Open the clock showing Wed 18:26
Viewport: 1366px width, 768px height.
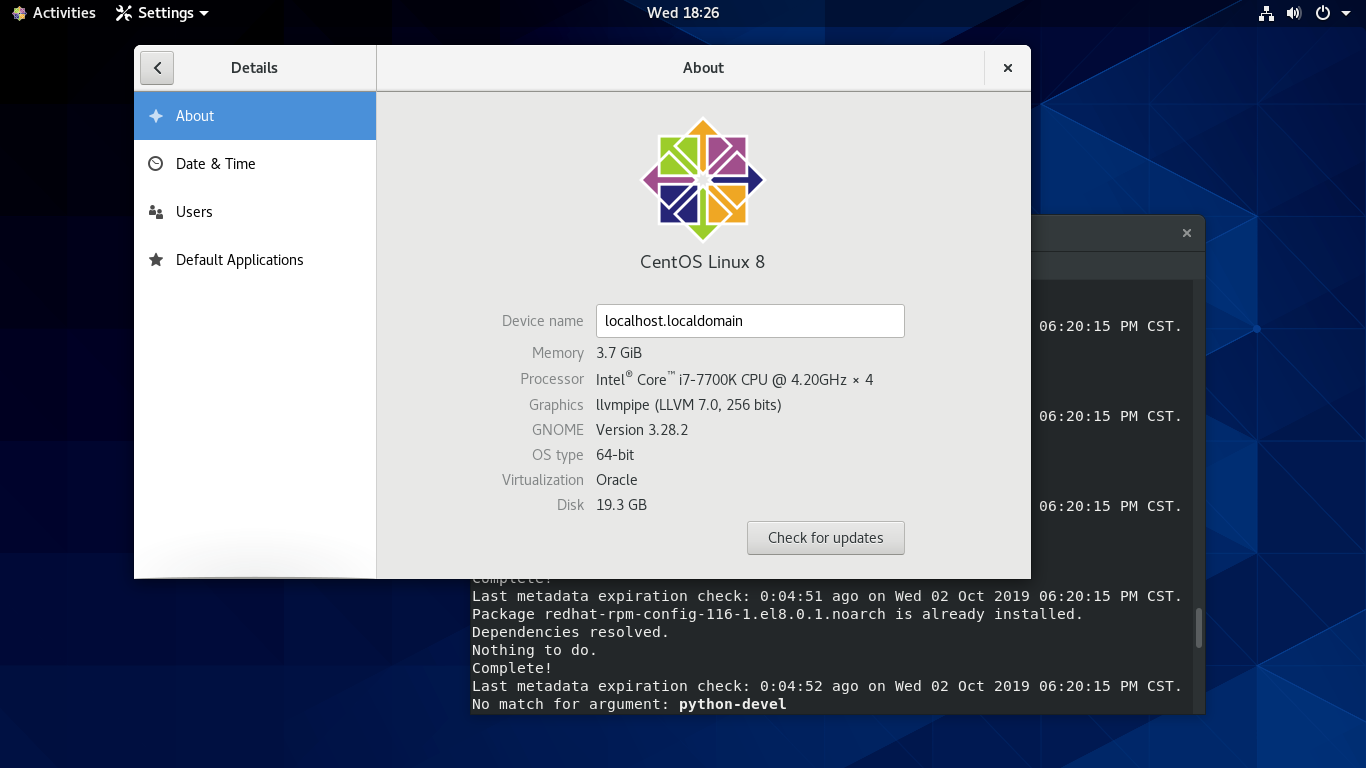pyautogui.click(x=683, y=13)
